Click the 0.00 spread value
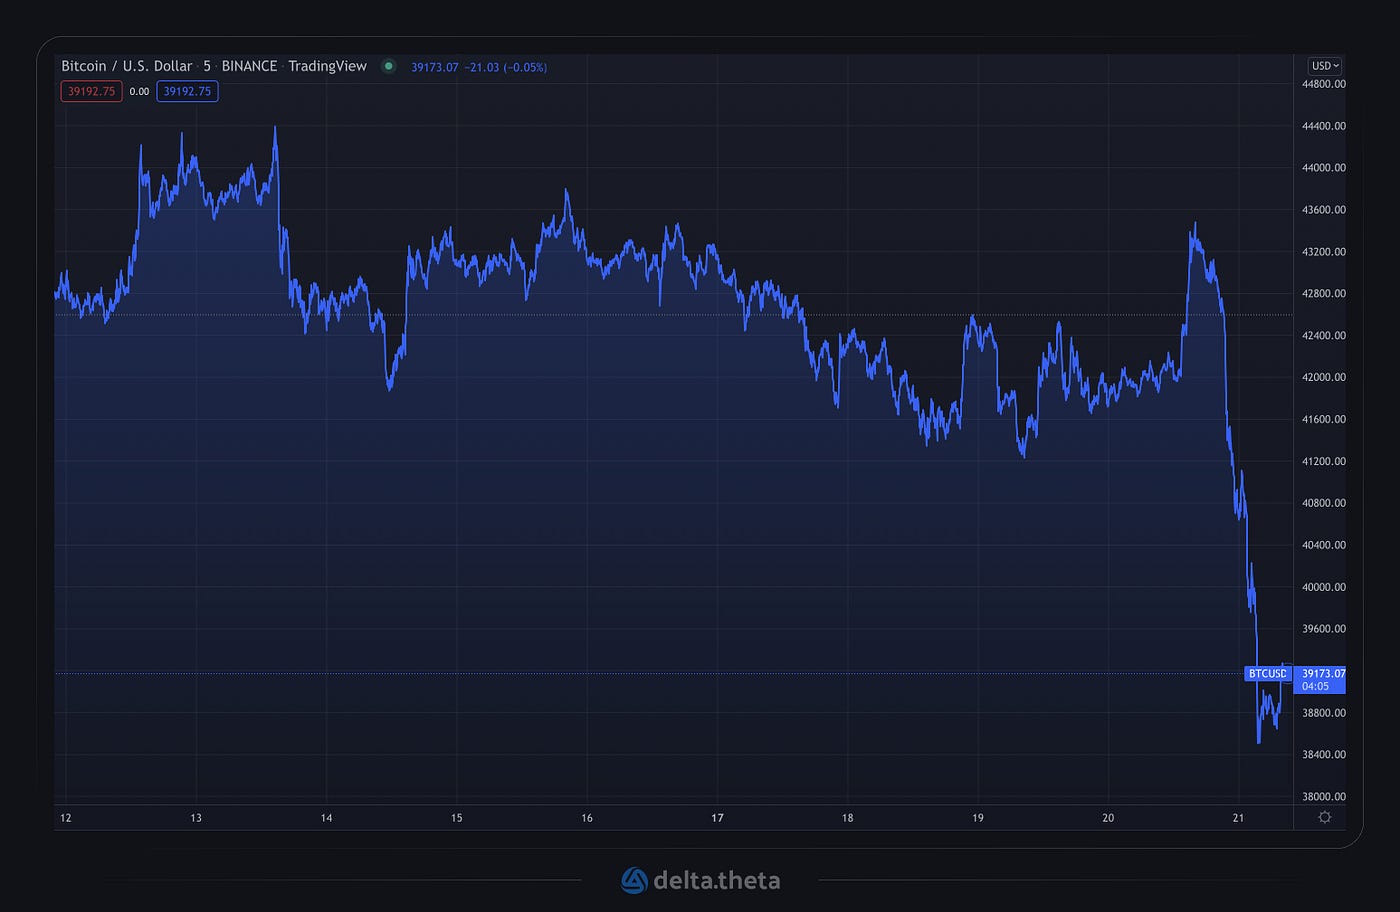This screenshot has height=912, width=1400. pos(139,91)
